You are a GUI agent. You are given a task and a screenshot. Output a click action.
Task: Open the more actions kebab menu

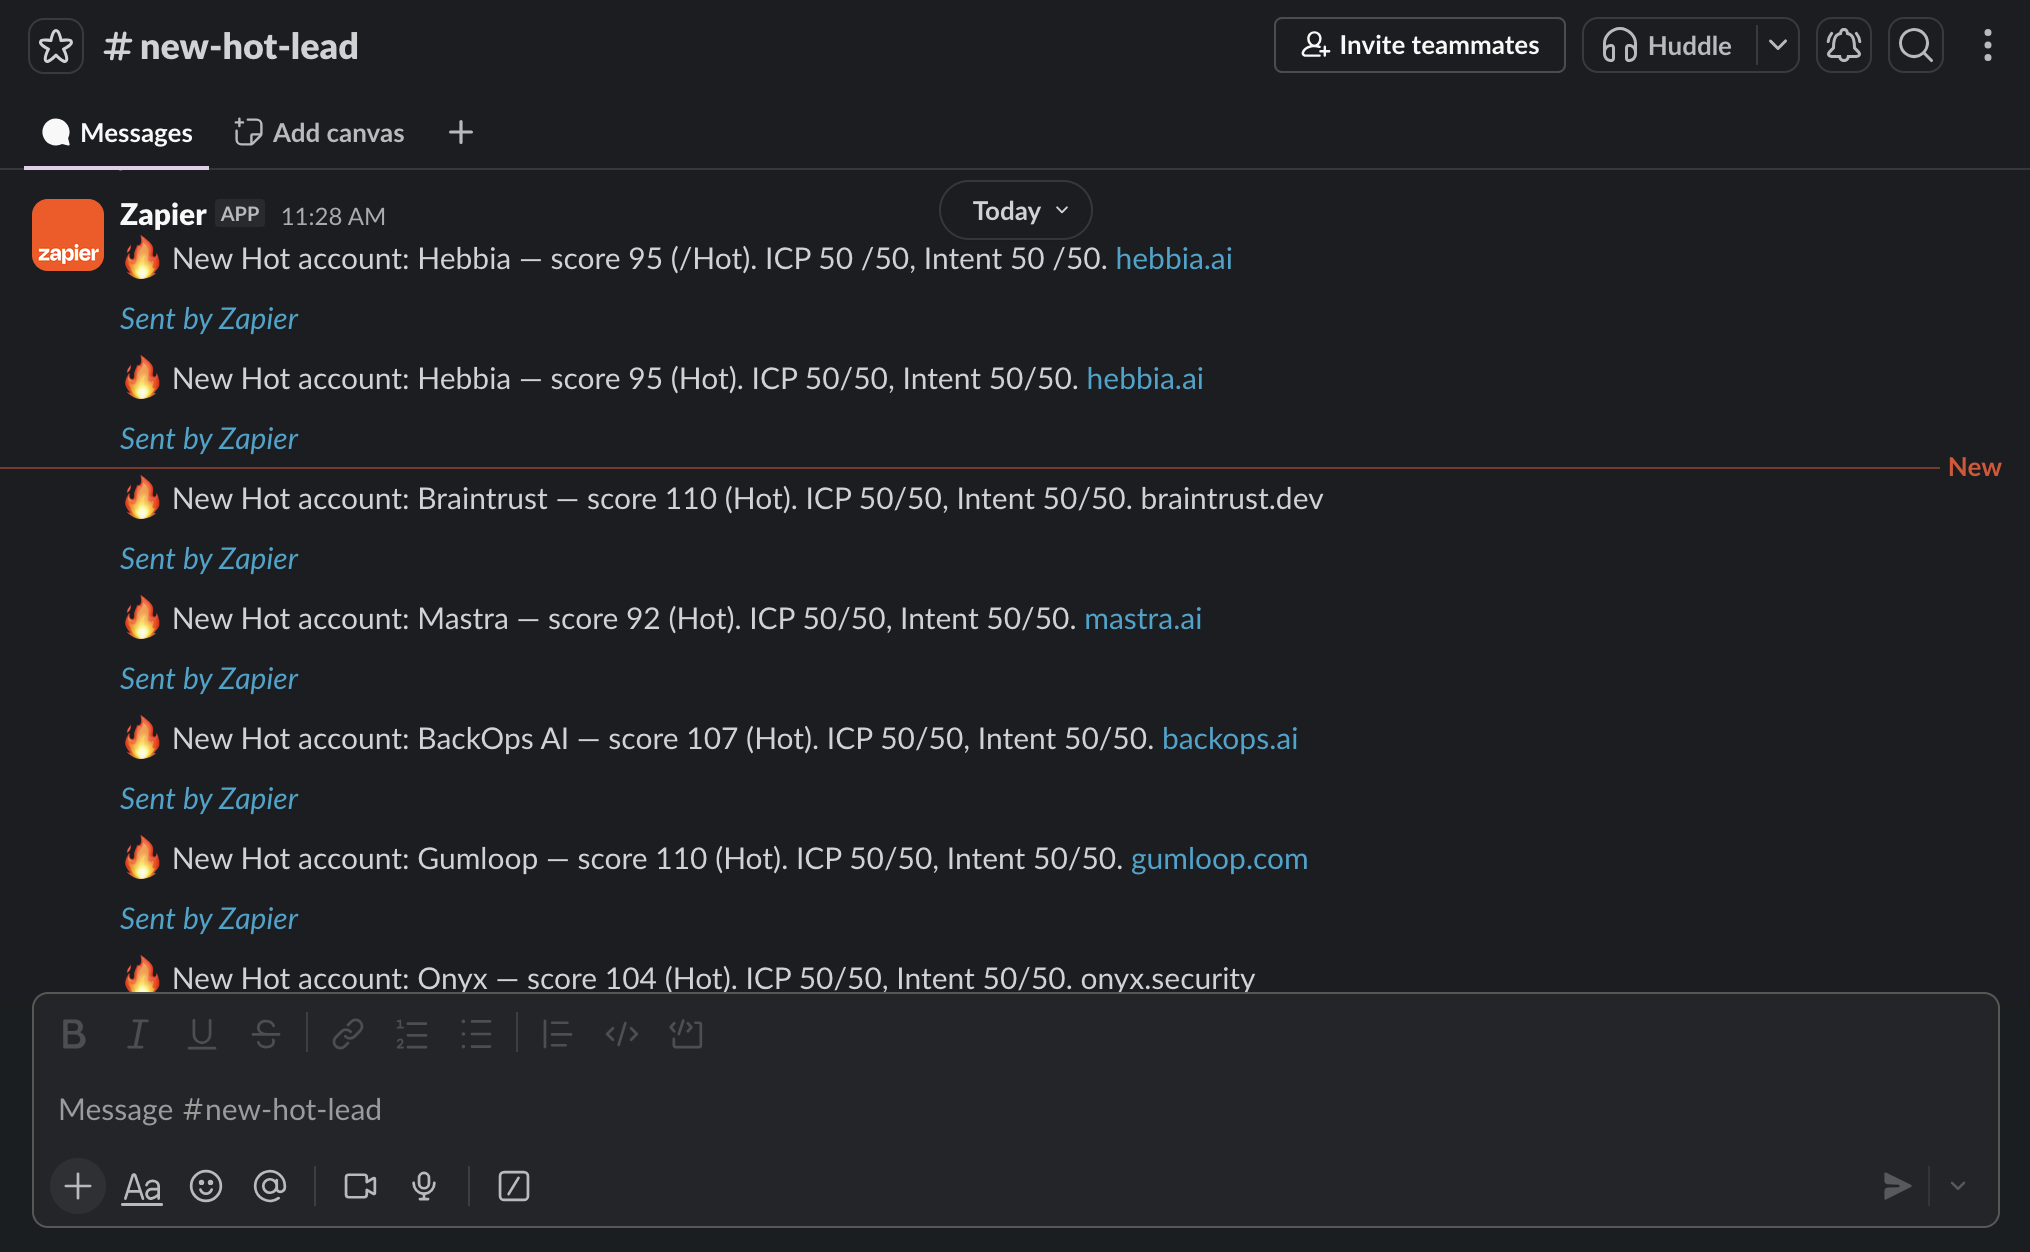pos(1987,45)
